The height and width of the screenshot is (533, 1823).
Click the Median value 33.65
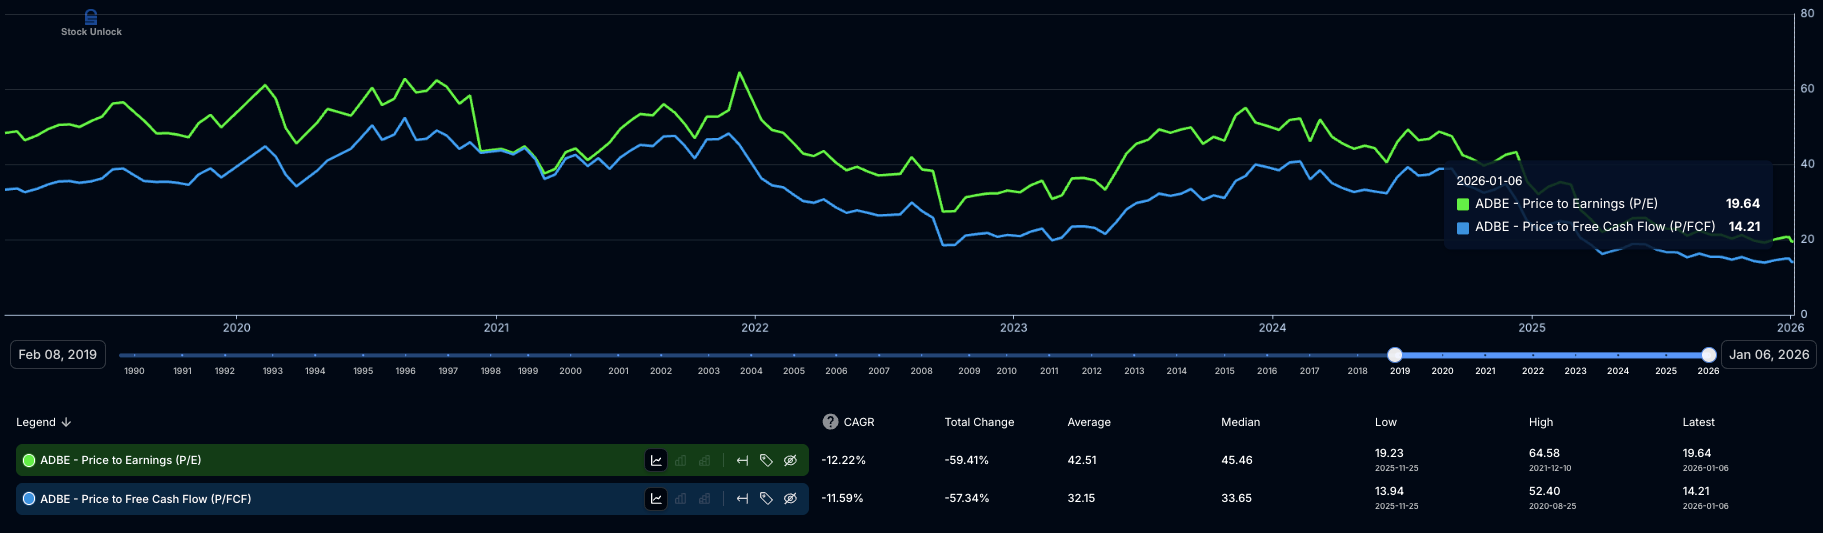[1236, 498]
